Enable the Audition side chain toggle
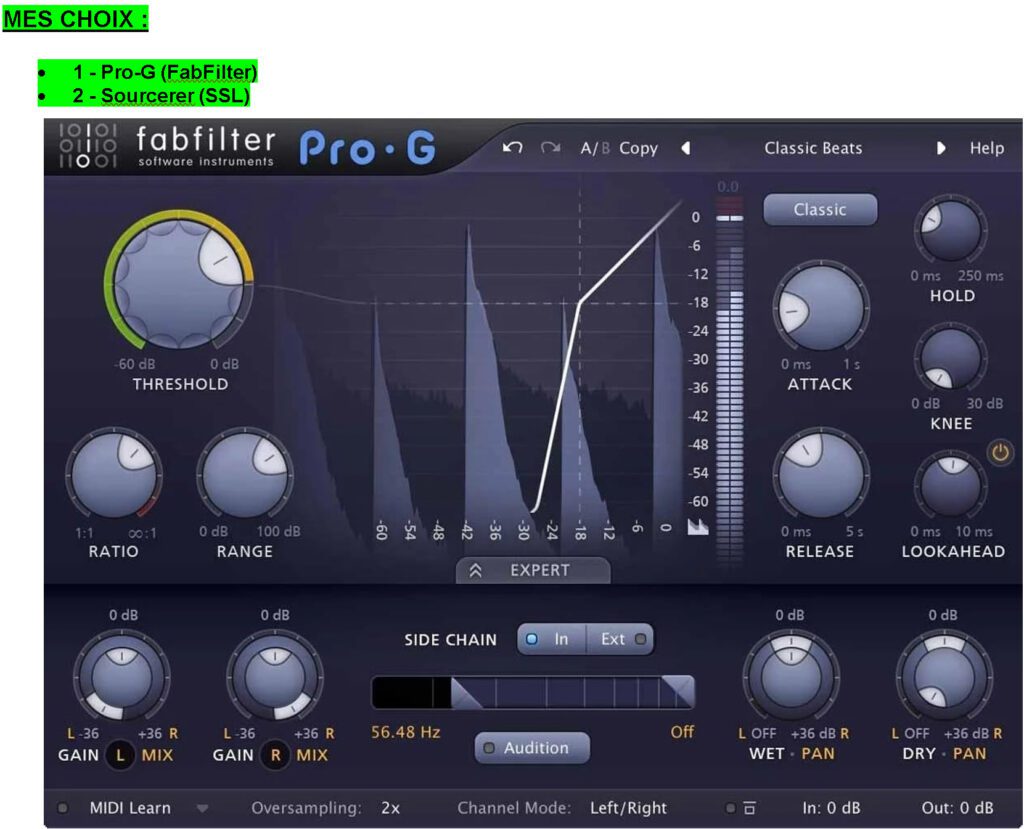Screen dimensions: 1024x829 pyautogui.click(x=532, y=748)
